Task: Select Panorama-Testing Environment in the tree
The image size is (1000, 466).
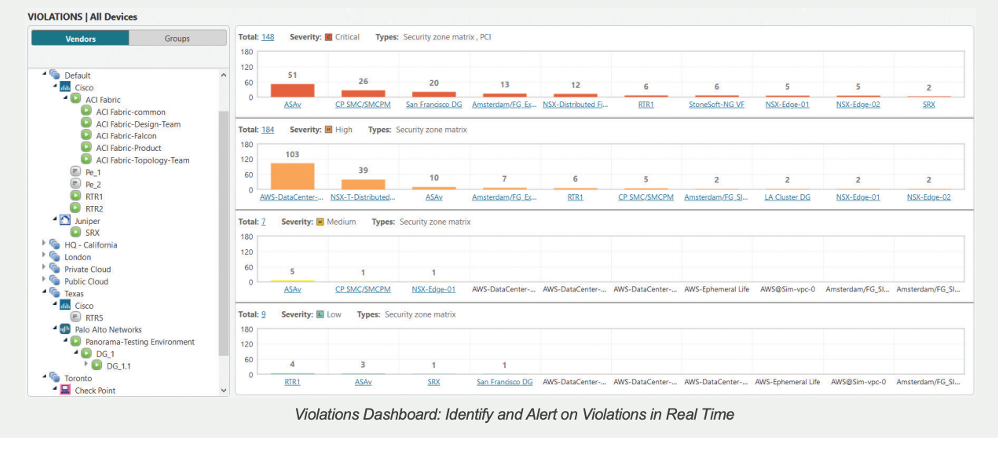Action: (x=140, y=342)
